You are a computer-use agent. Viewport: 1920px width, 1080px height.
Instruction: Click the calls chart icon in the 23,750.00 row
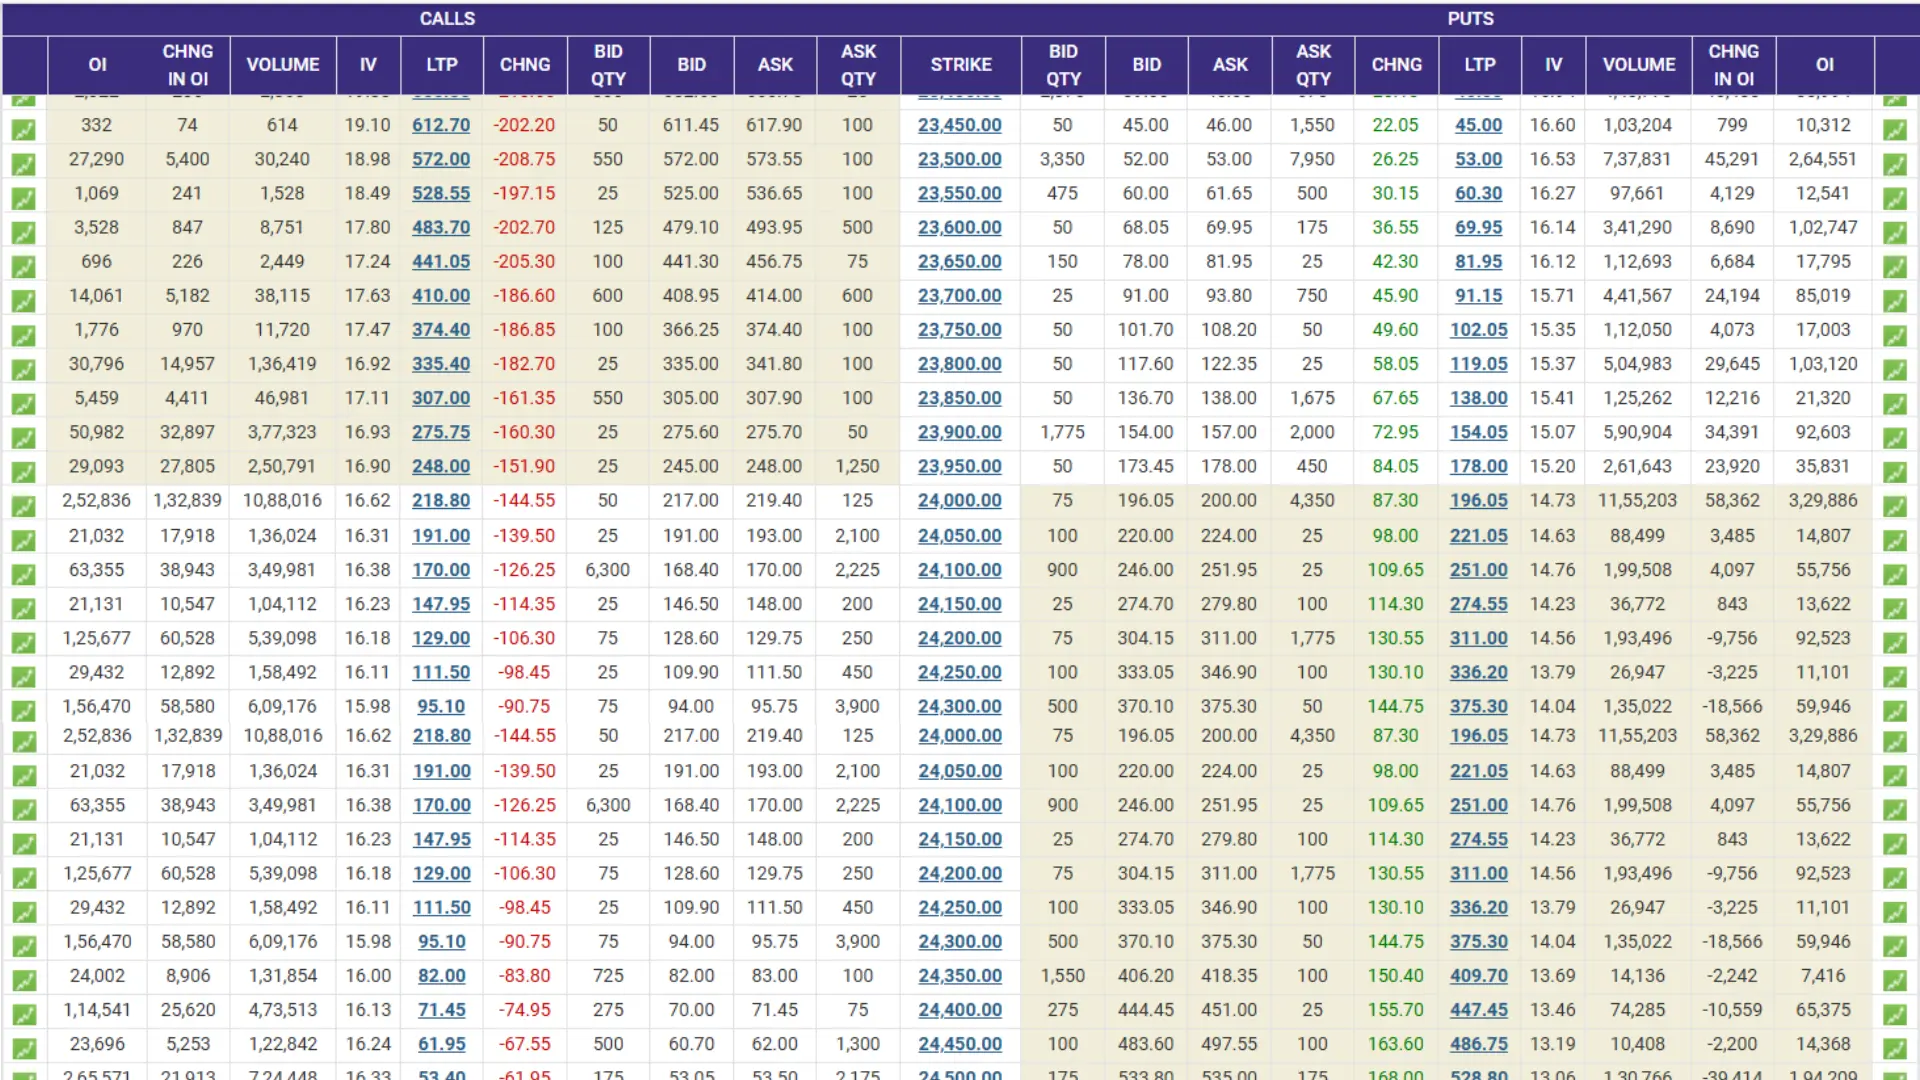click(x=23, y=334)
